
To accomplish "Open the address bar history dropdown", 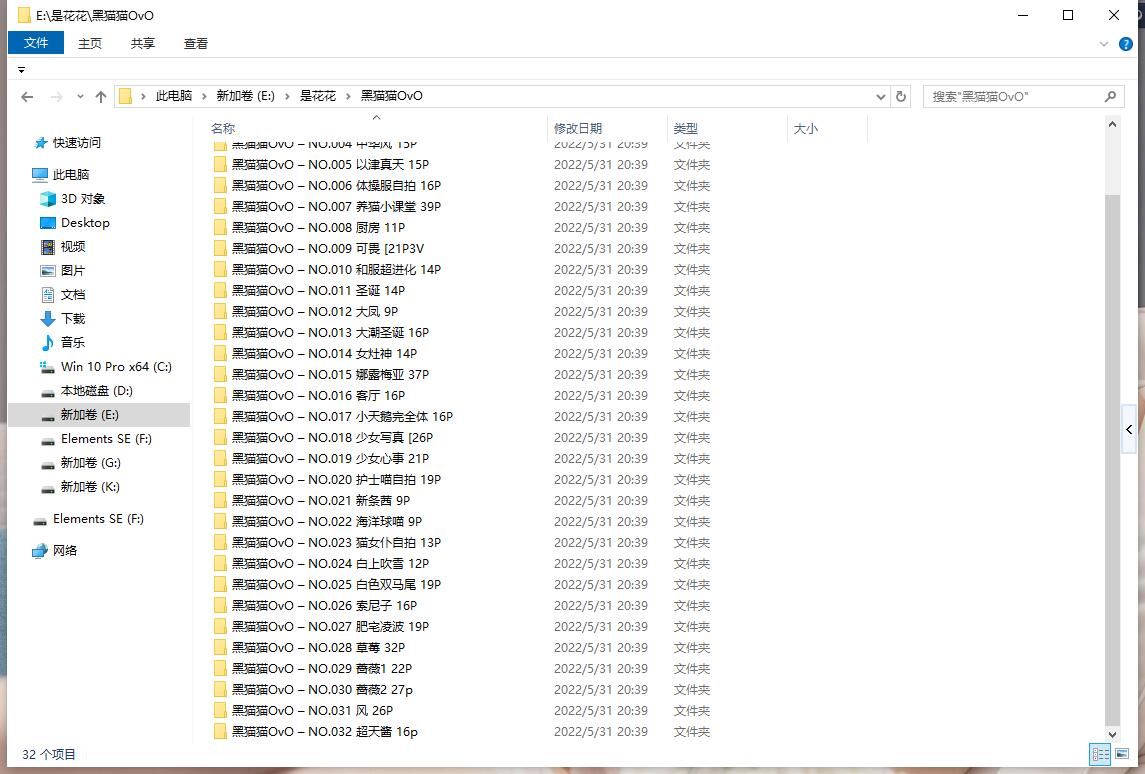I will [881, 96].
